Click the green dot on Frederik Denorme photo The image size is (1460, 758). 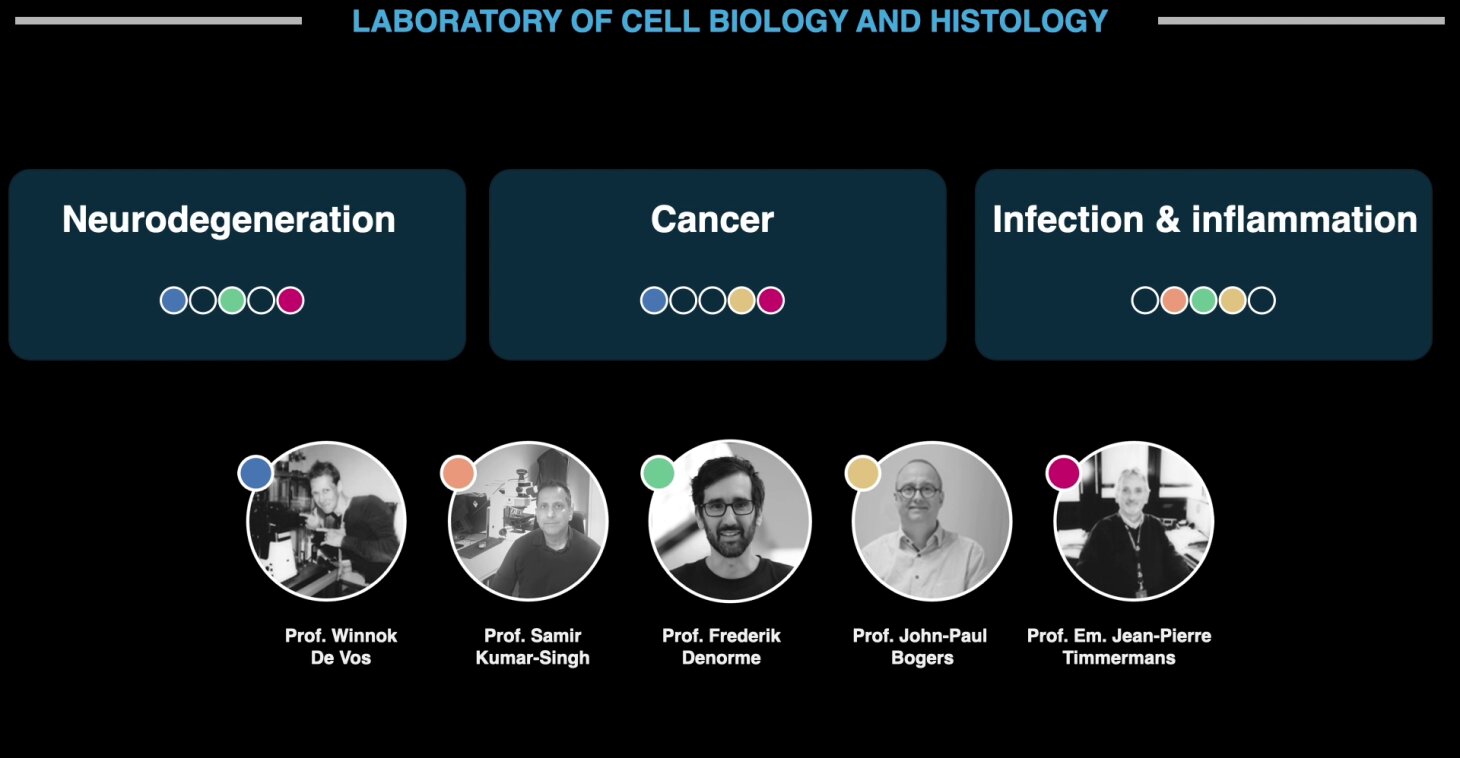[x=658, y=472]
